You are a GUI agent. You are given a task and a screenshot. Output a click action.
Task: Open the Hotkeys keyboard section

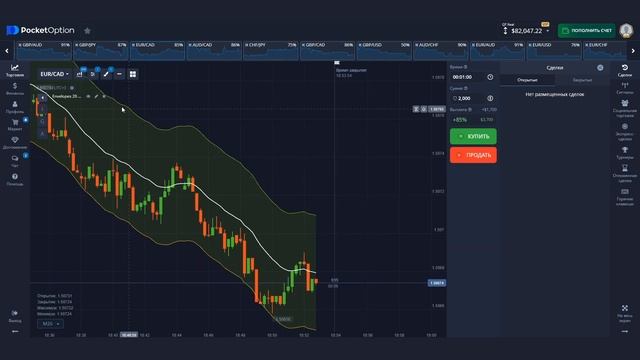coord(624,197)
